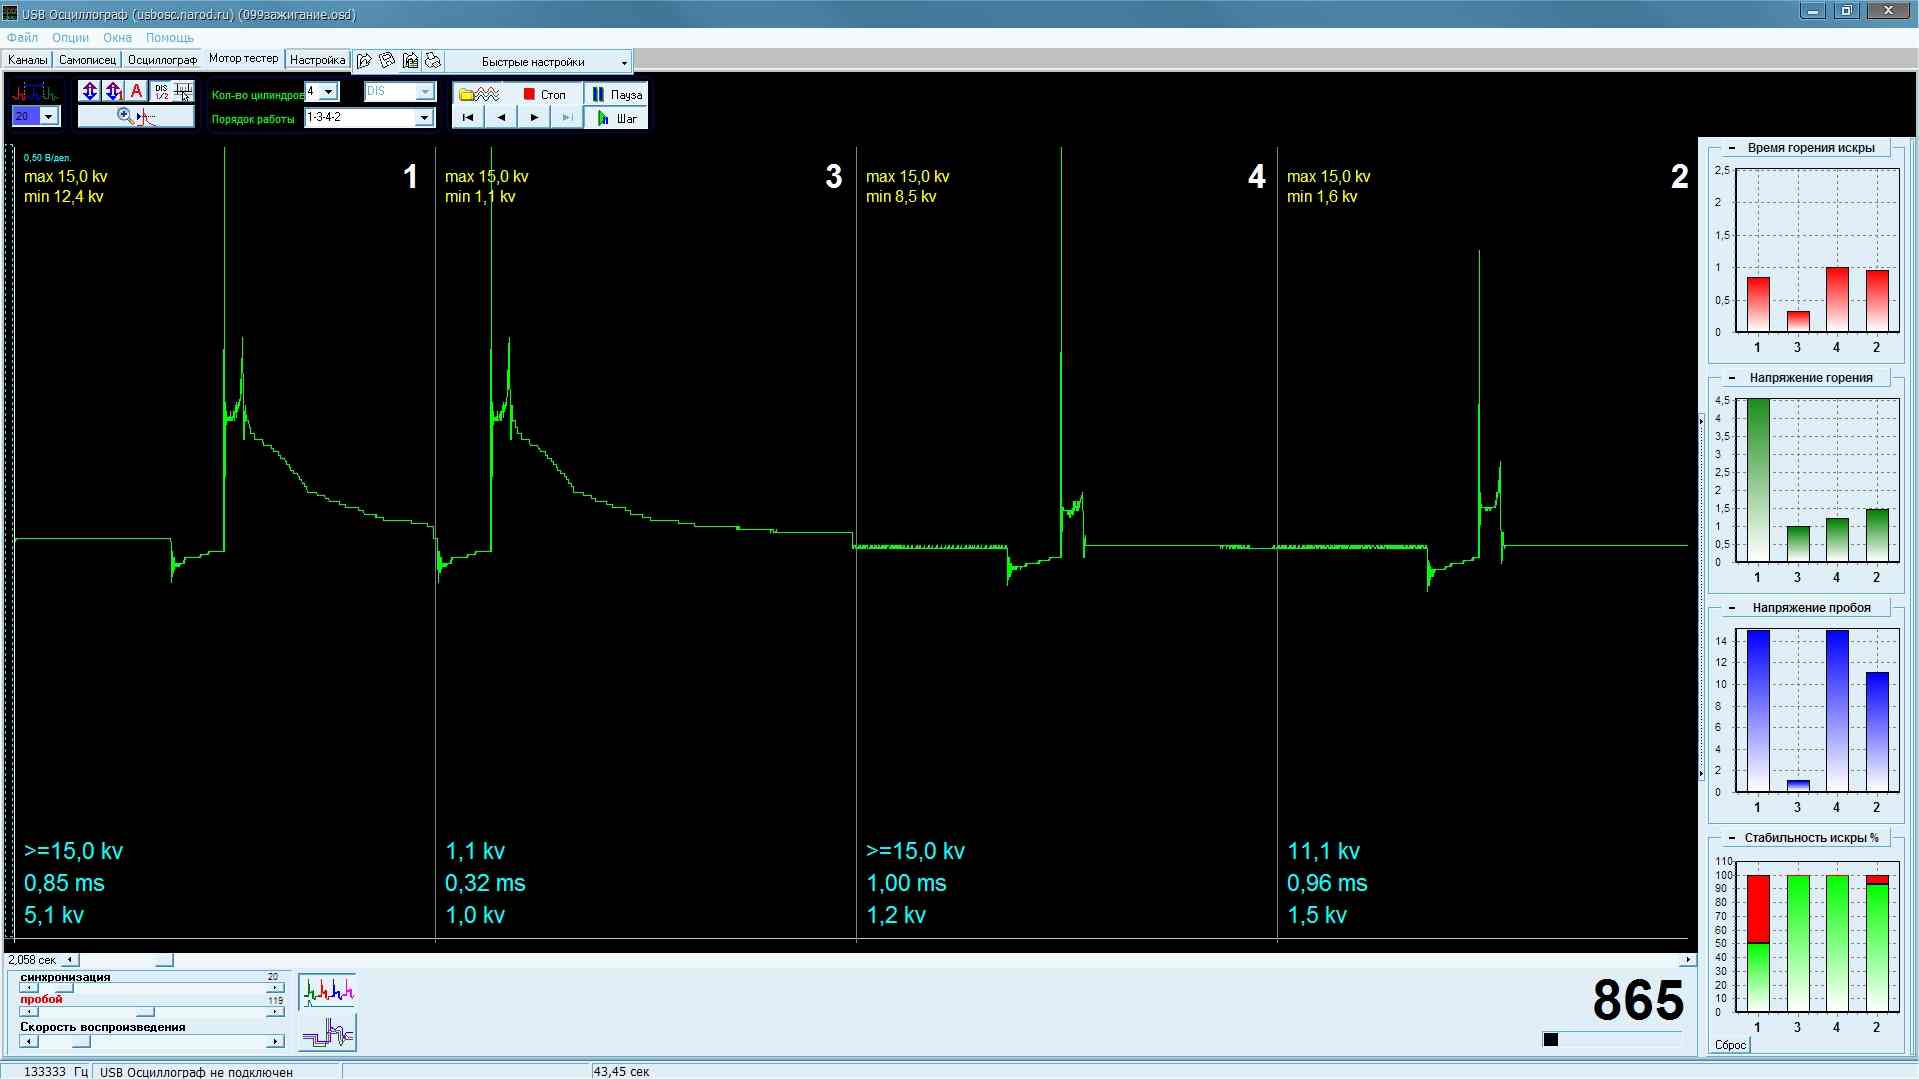Click the save settings disk icon
Image resolution: width=1919 pixels, height=1079 pixels.
pos(387,61)
